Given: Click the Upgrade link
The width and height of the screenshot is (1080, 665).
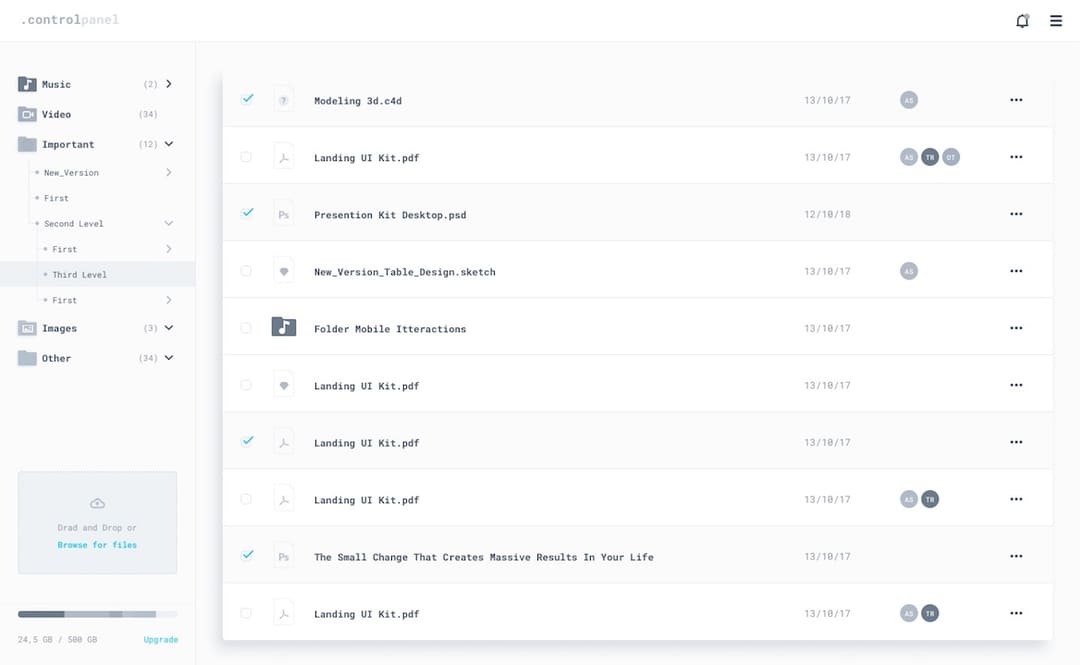Looking at the screenshot, I should (160, 638).
